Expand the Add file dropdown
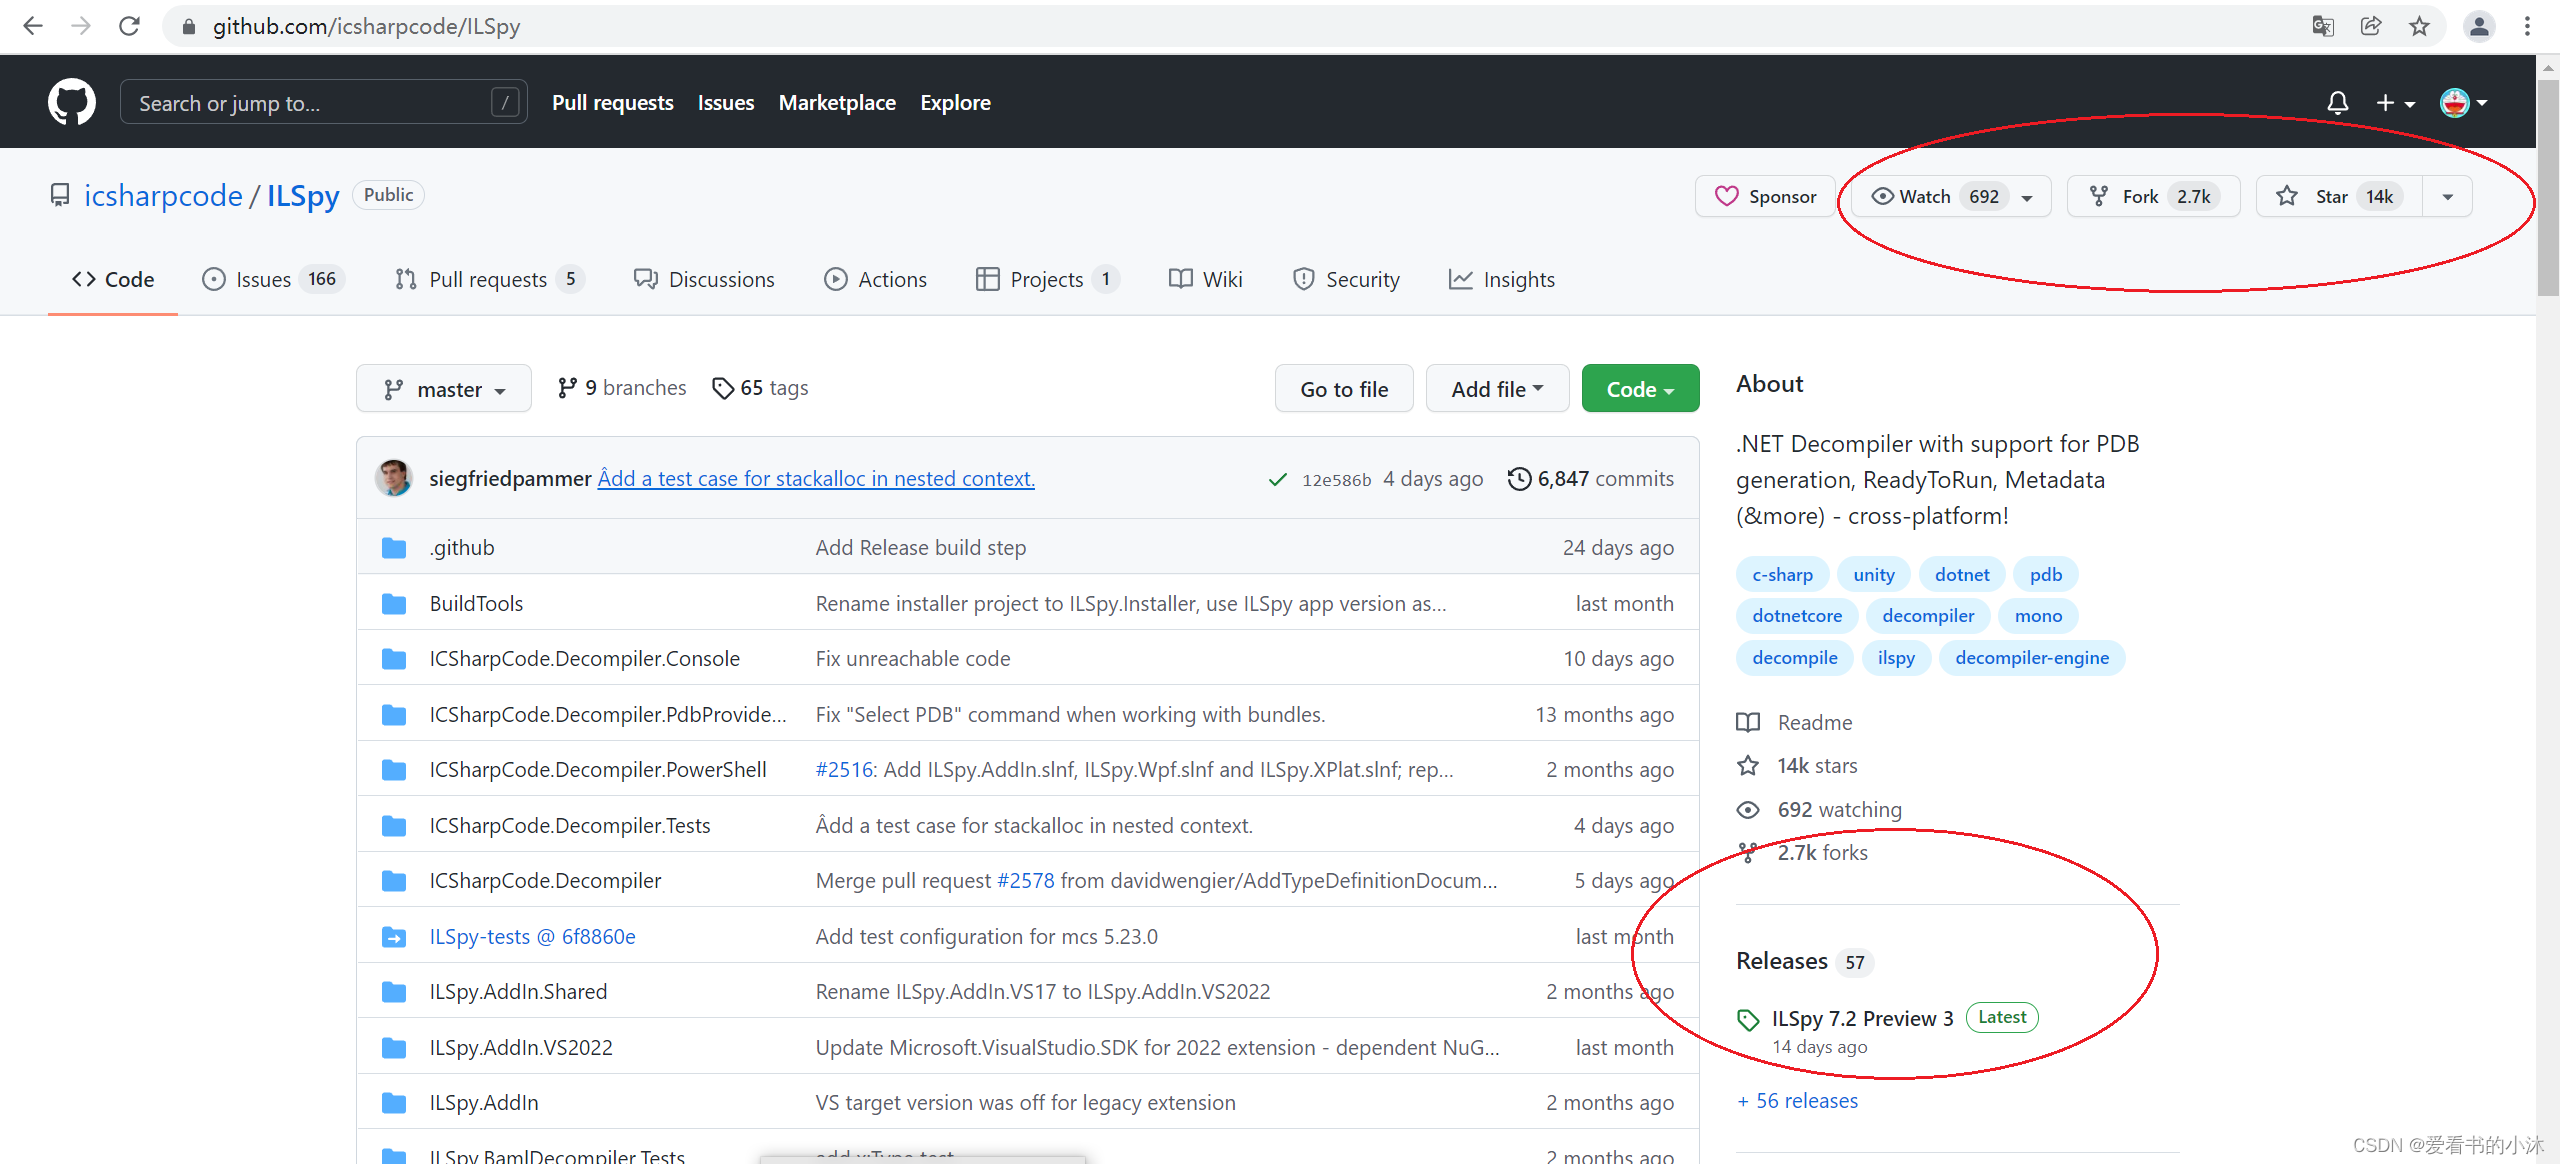The width and height of the screenshot is (2560, 1164). coord(1497,388)
